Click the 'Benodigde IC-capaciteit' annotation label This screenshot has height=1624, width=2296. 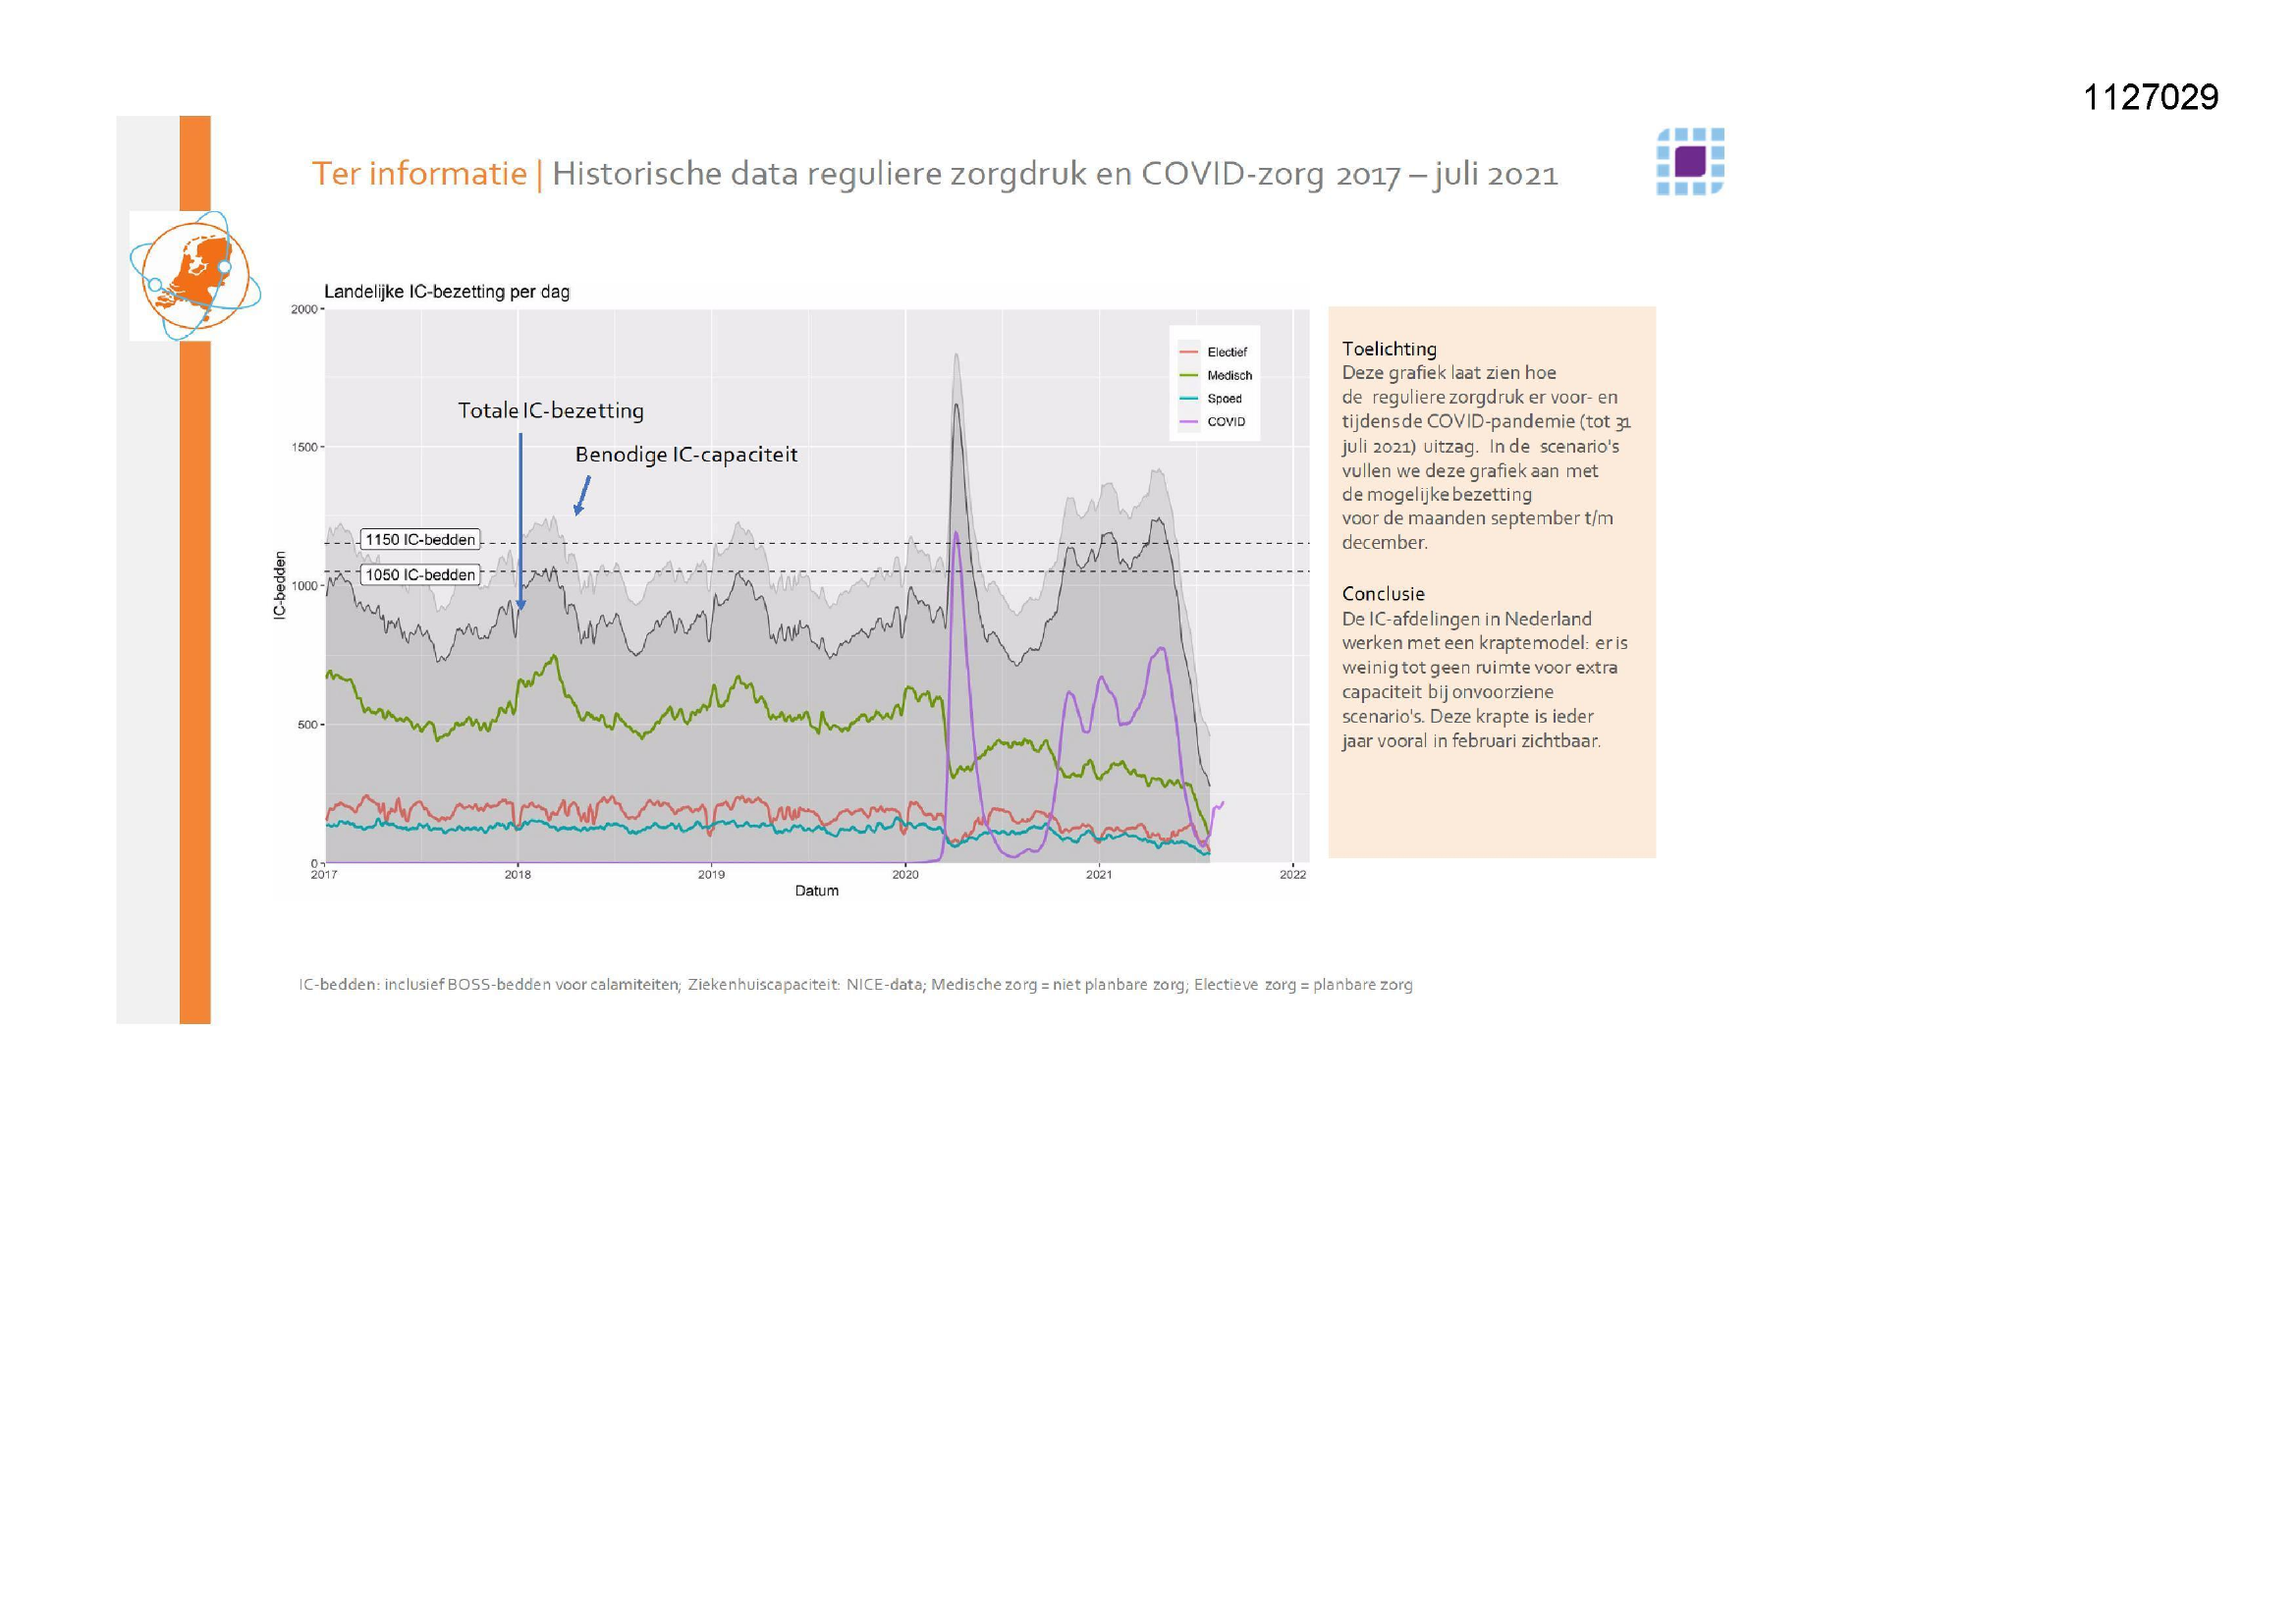tap(686, 454)
